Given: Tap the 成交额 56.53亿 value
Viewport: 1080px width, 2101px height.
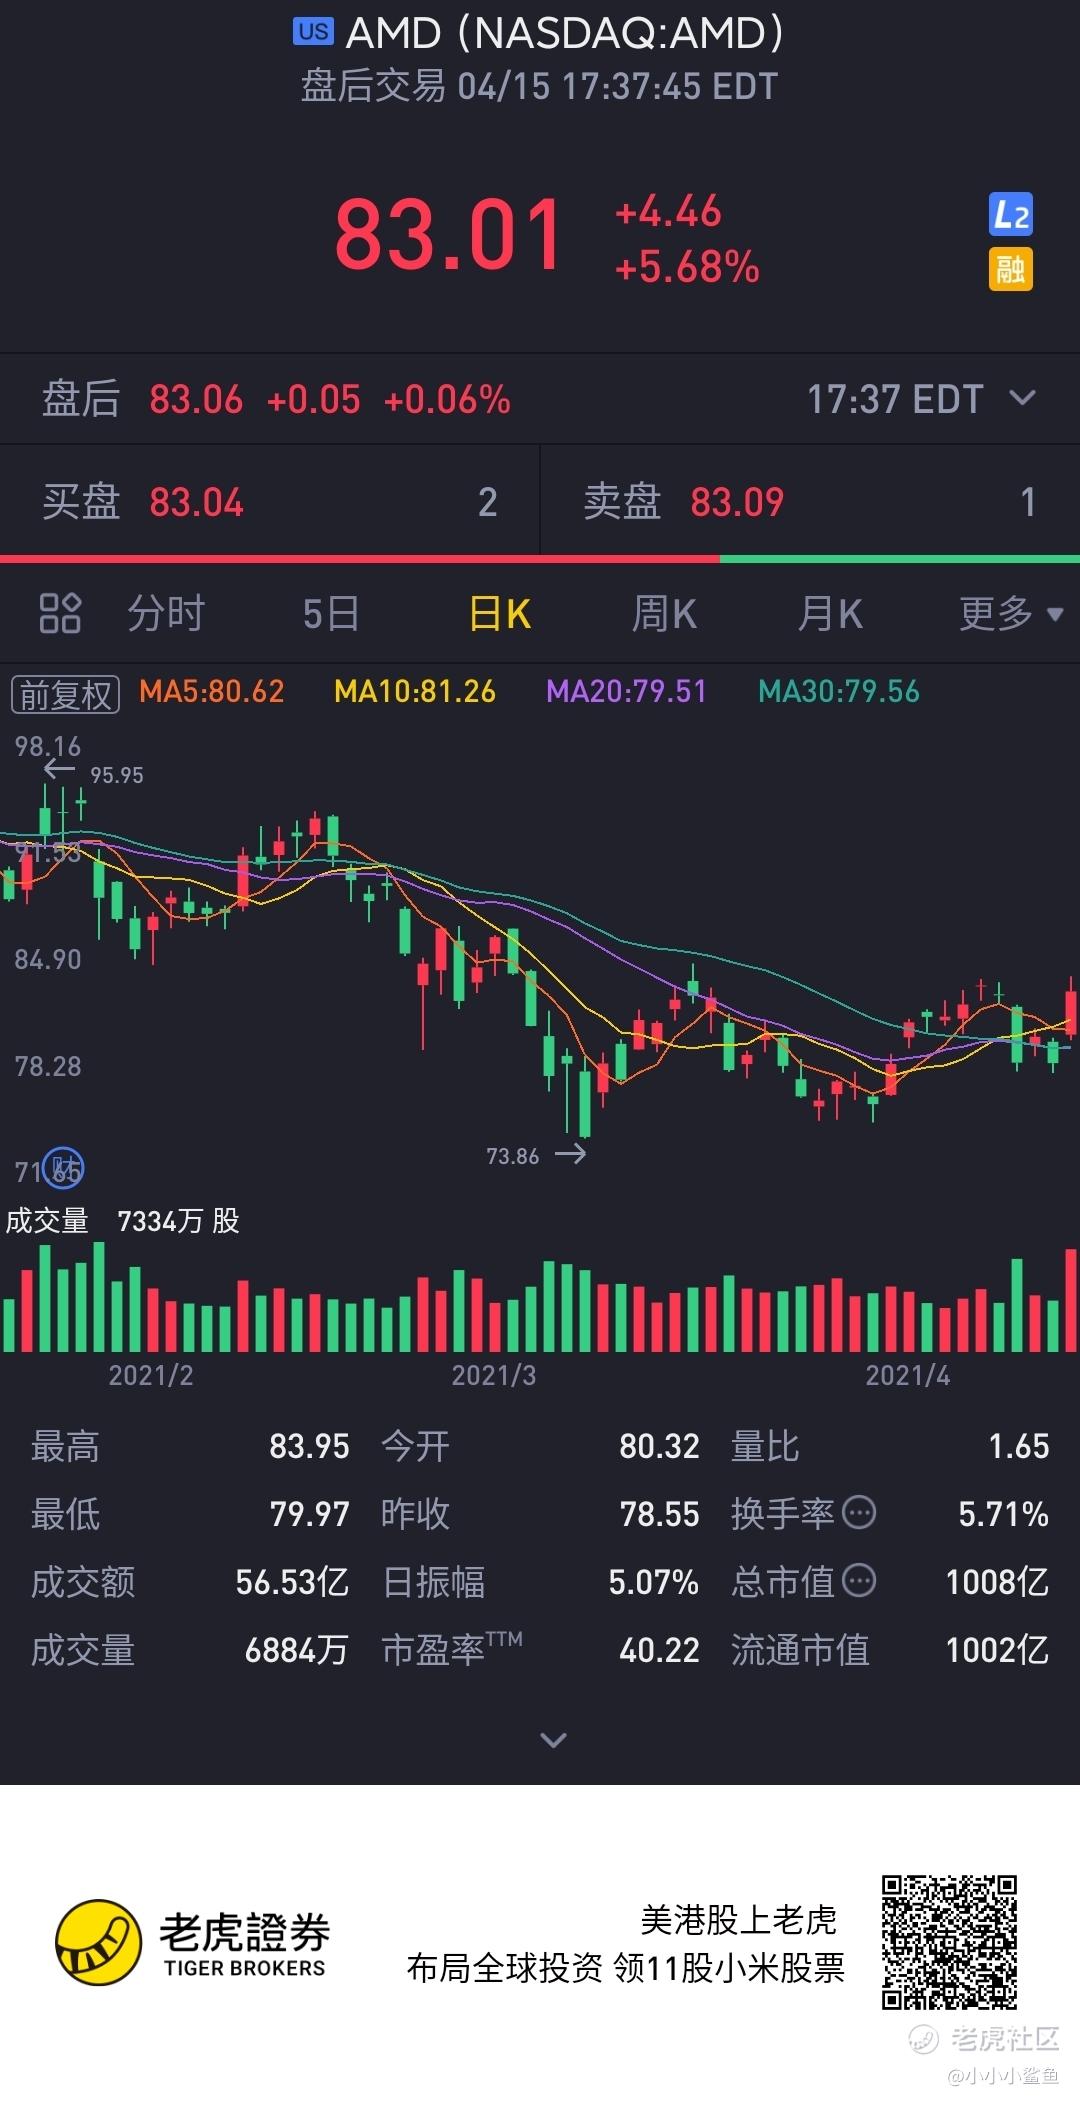Looking at the screenshot, I should click(292, 1582).
